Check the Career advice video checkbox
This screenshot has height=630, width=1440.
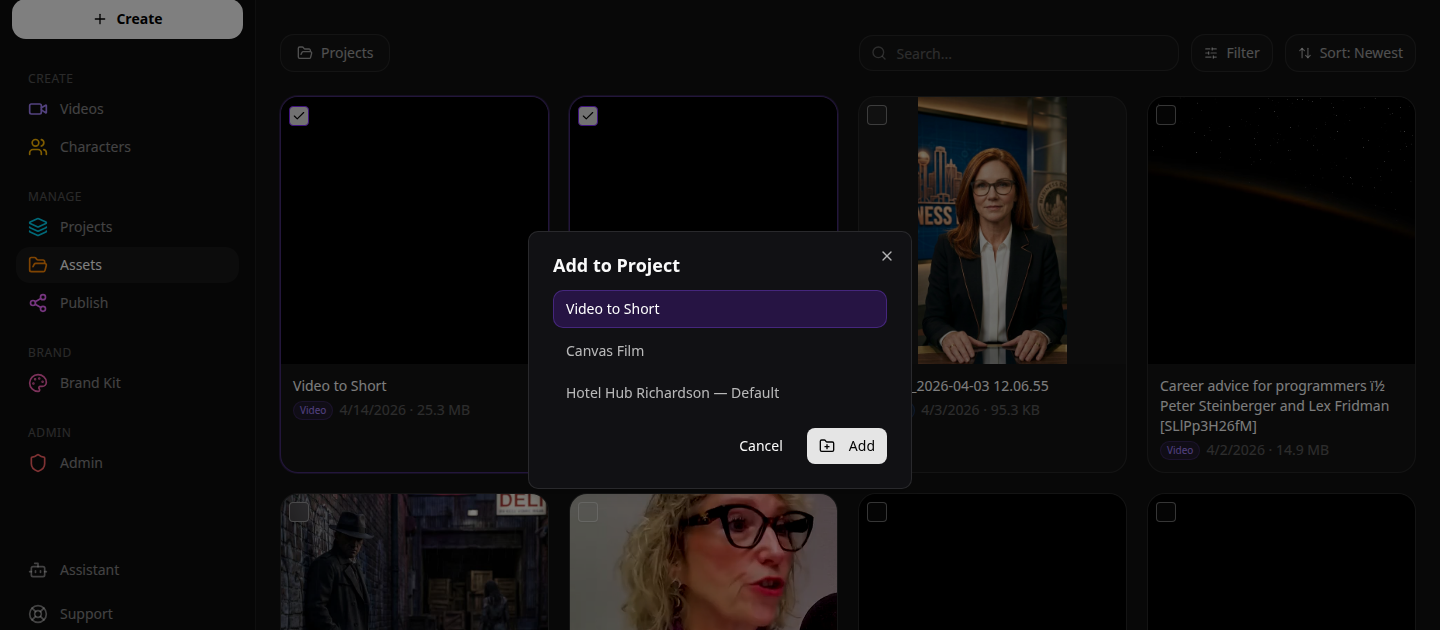pyautogui.click(x=1166, y=116)
